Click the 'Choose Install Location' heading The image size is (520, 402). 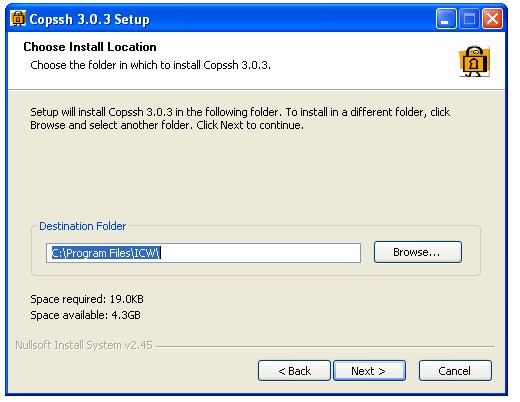click(x=90, y=47)
